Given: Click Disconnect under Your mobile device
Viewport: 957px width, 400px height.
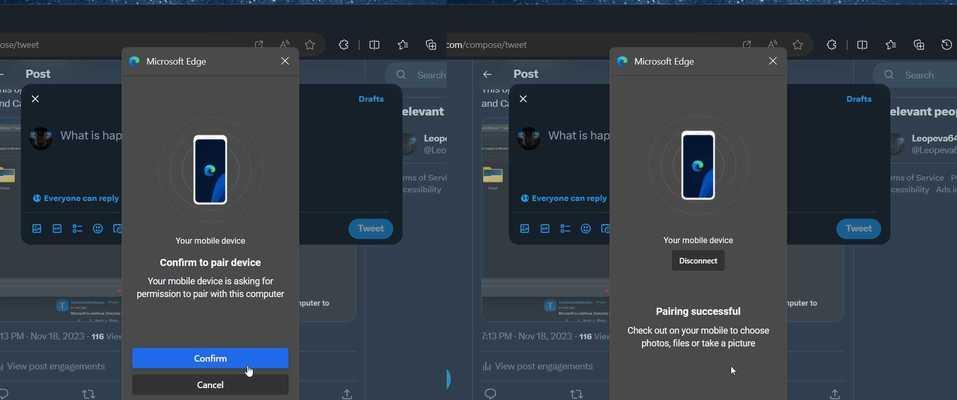Looking at the screenshot, I should coord(698,261).
